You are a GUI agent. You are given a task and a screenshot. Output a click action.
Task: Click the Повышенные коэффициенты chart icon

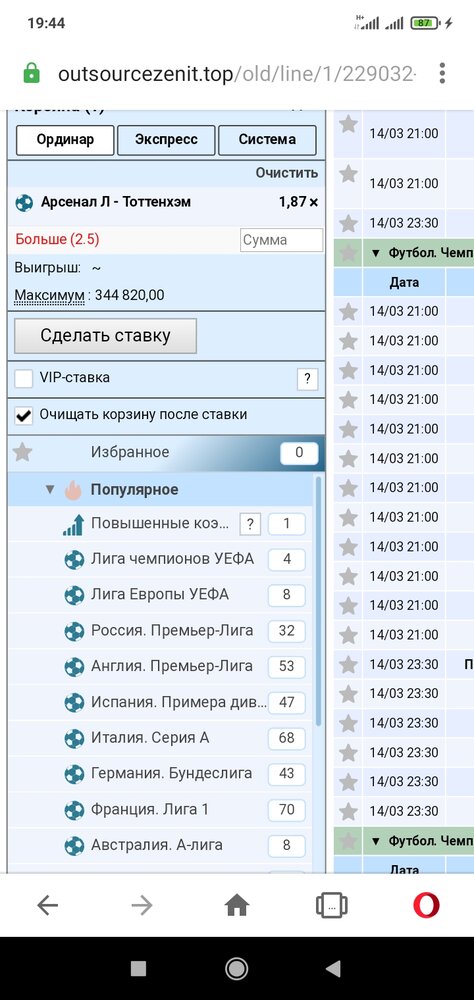tap(73, 525)
